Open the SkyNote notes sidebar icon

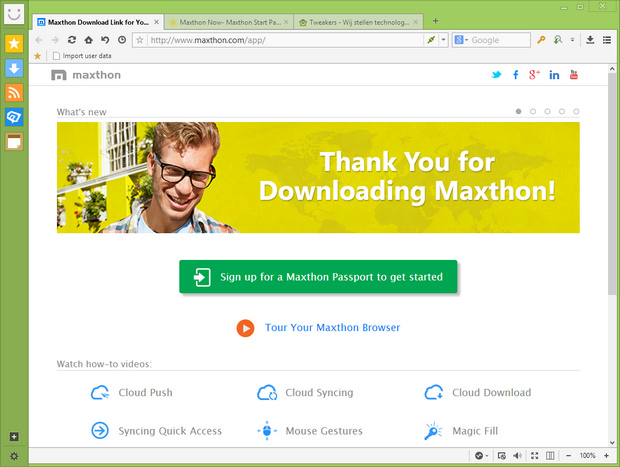(x=14, y=142)
